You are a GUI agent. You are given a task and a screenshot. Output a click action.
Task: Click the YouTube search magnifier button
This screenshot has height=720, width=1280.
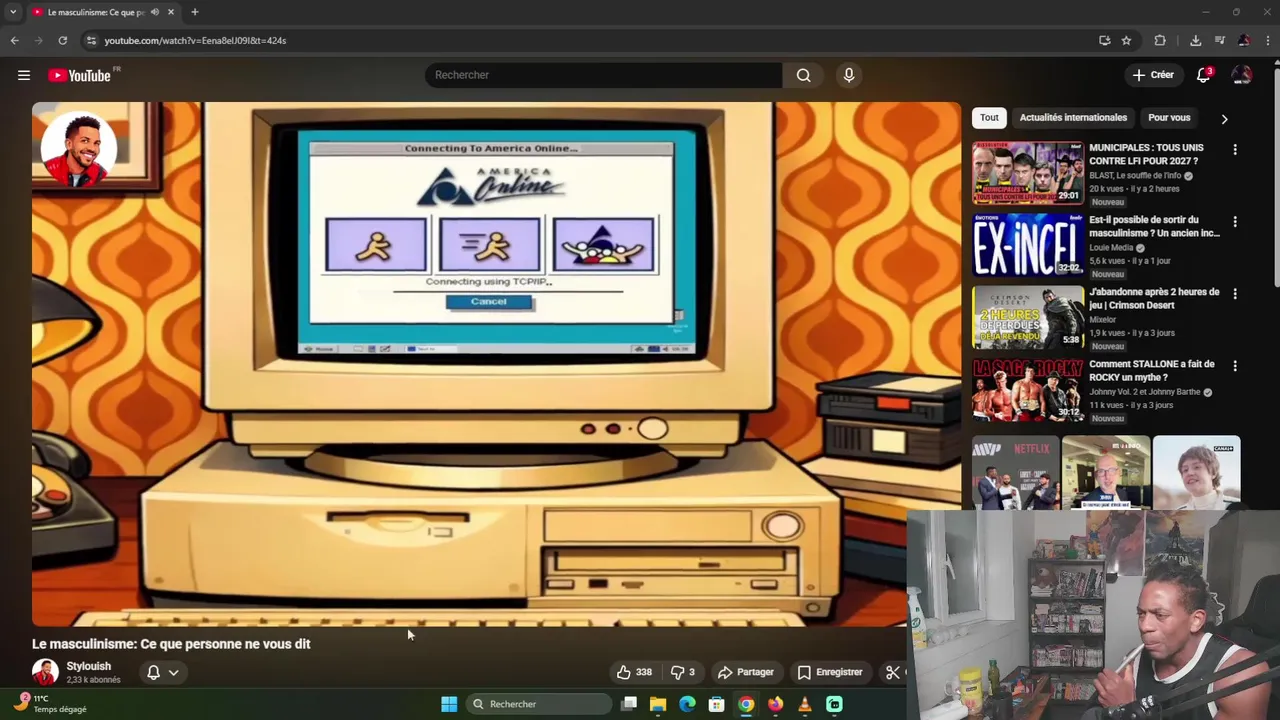(x=803, y=75)
